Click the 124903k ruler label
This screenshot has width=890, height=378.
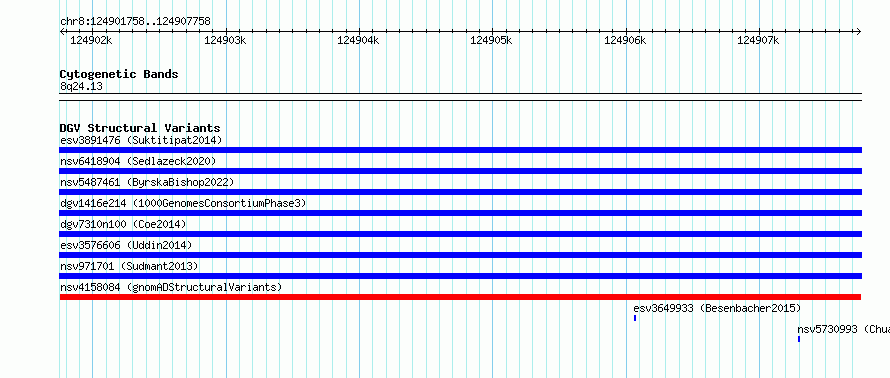coord(225,40)
